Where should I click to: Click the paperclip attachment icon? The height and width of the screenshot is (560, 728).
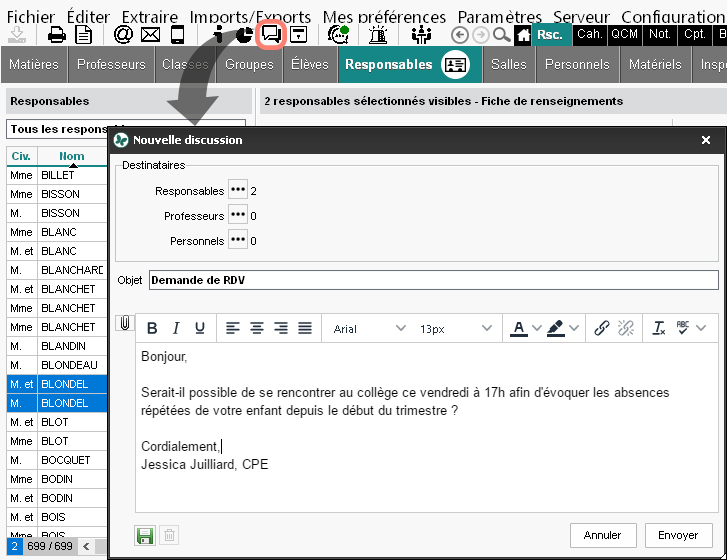(124, 323)
